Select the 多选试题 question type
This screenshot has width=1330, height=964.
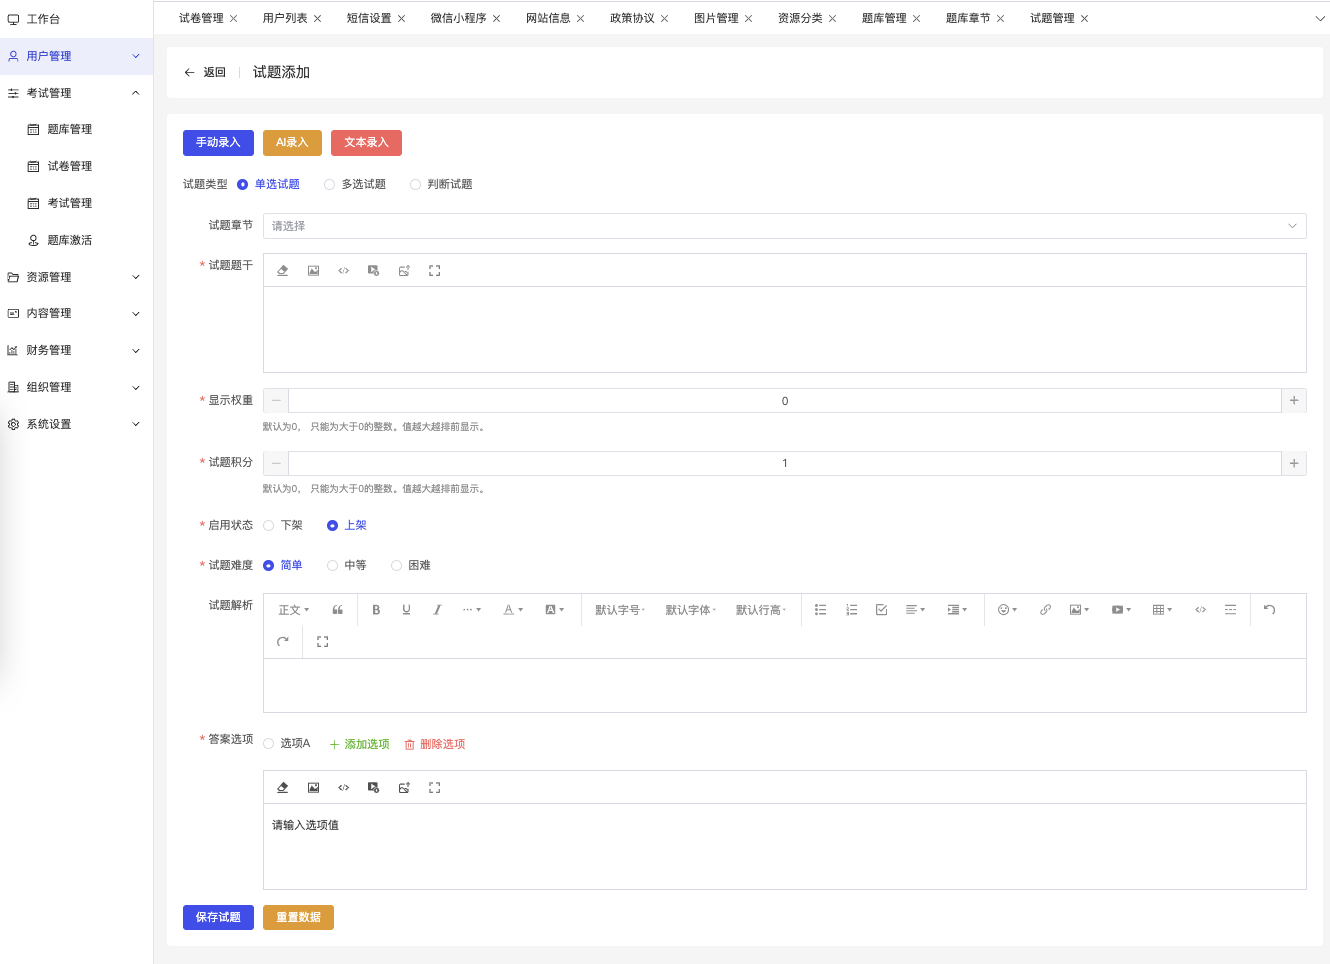[x=330, y=185]
